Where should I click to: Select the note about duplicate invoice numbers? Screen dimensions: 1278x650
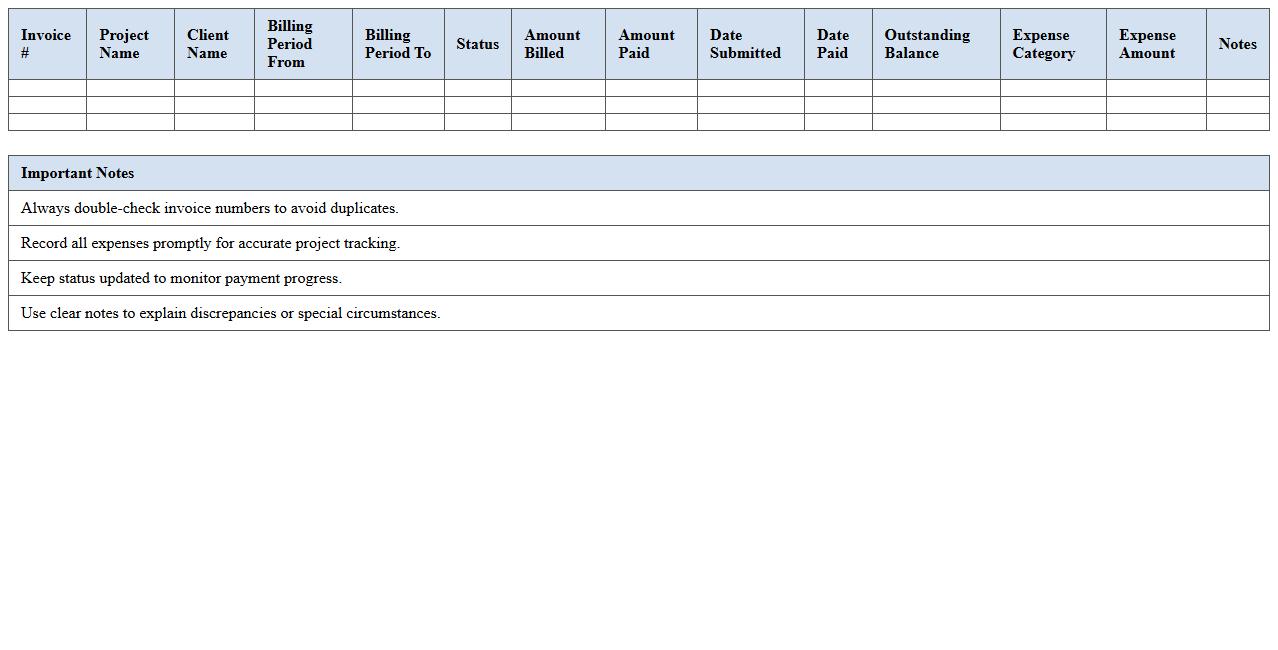210,208
